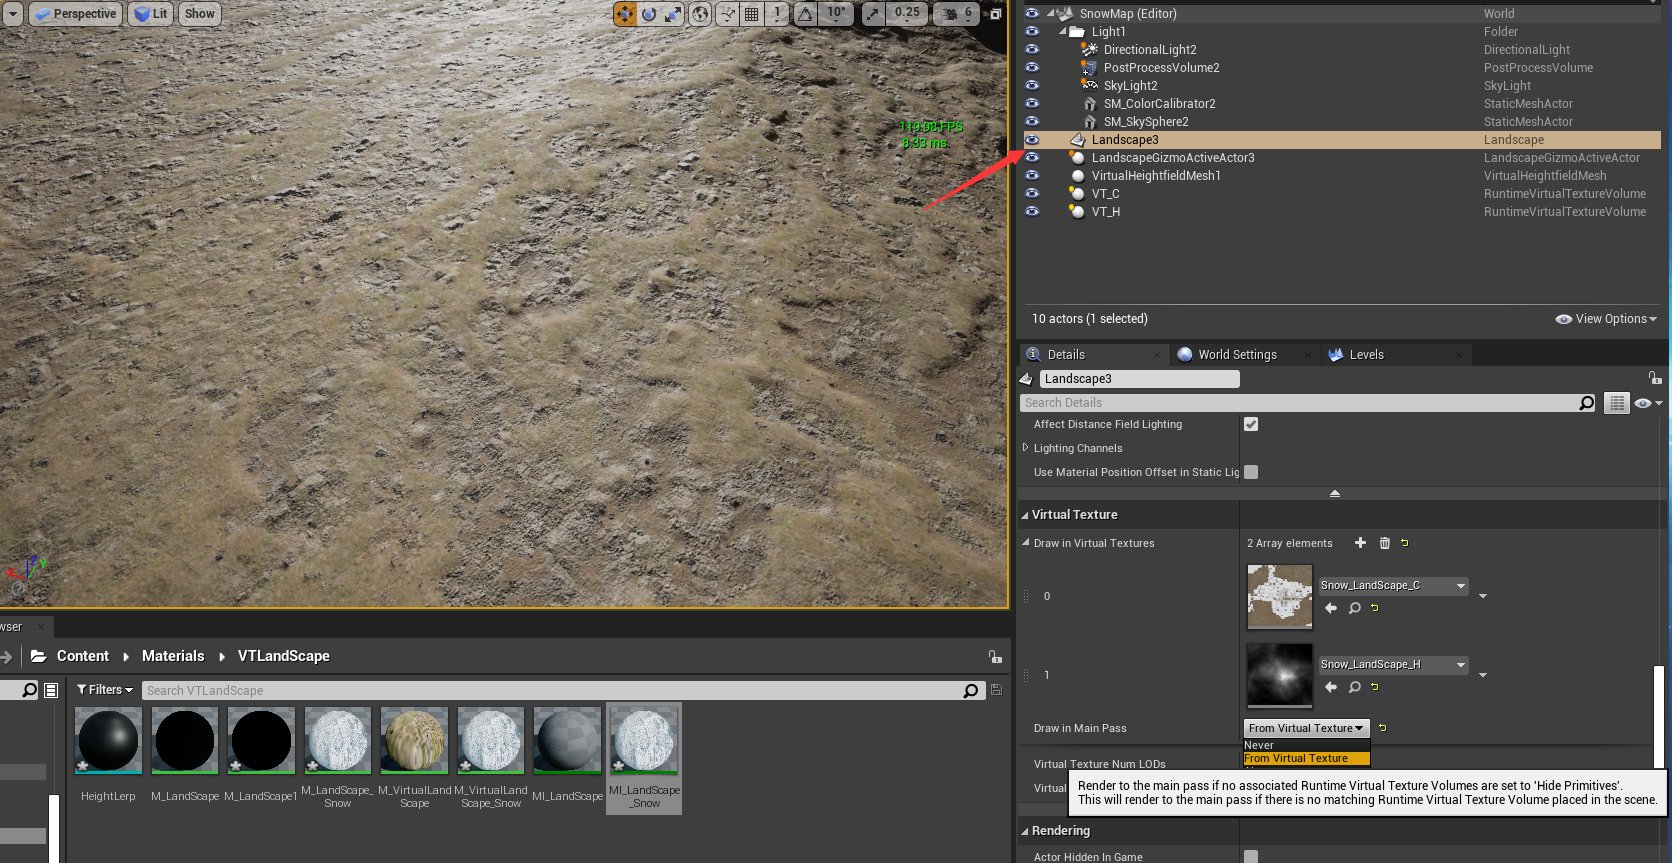Image resolution: width=1672 pixels, height=863 pixels.
Task: Open the Content Browser Filters dropdown
Action: pos(105,690)
